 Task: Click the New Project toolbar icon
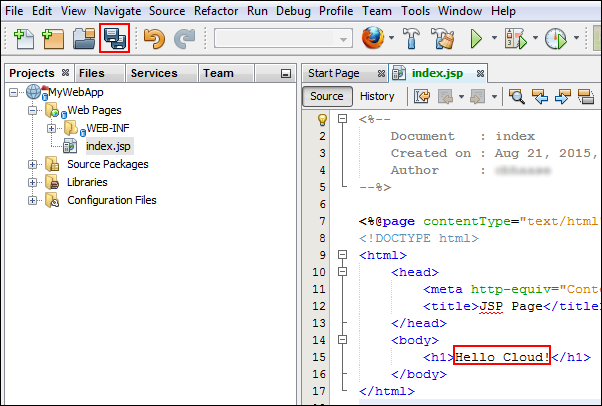click(53, 38)
